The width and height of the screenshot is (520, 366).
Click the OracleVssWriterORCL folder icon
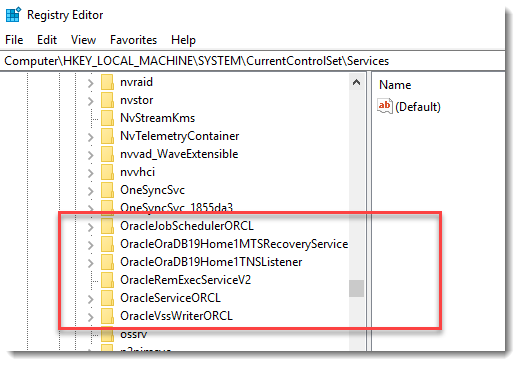pyautogui.click(x=107, y=316)
